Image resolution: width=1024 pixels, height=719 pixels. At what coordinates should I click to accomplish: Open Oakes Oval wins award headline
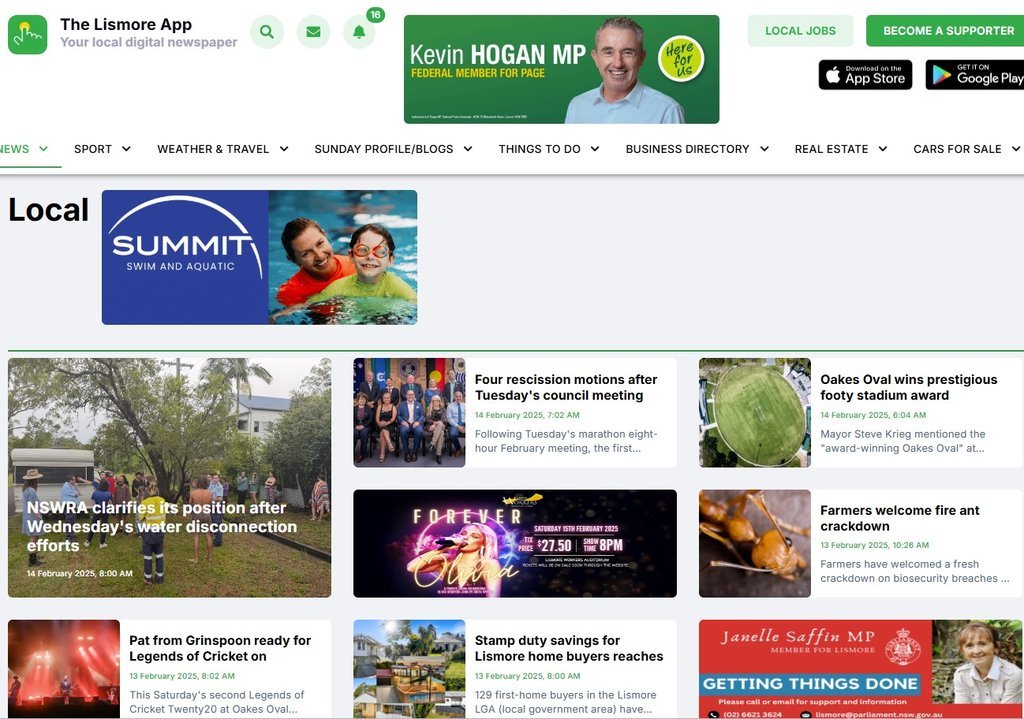point(908,387)
